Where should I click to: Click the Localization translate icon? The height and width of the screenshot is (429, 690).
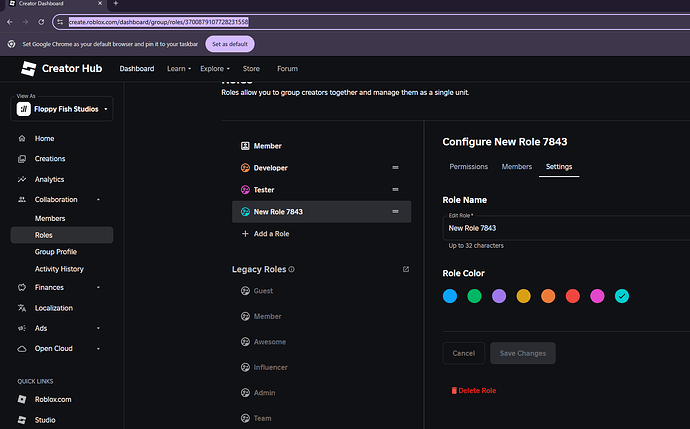tap(22, 308)
